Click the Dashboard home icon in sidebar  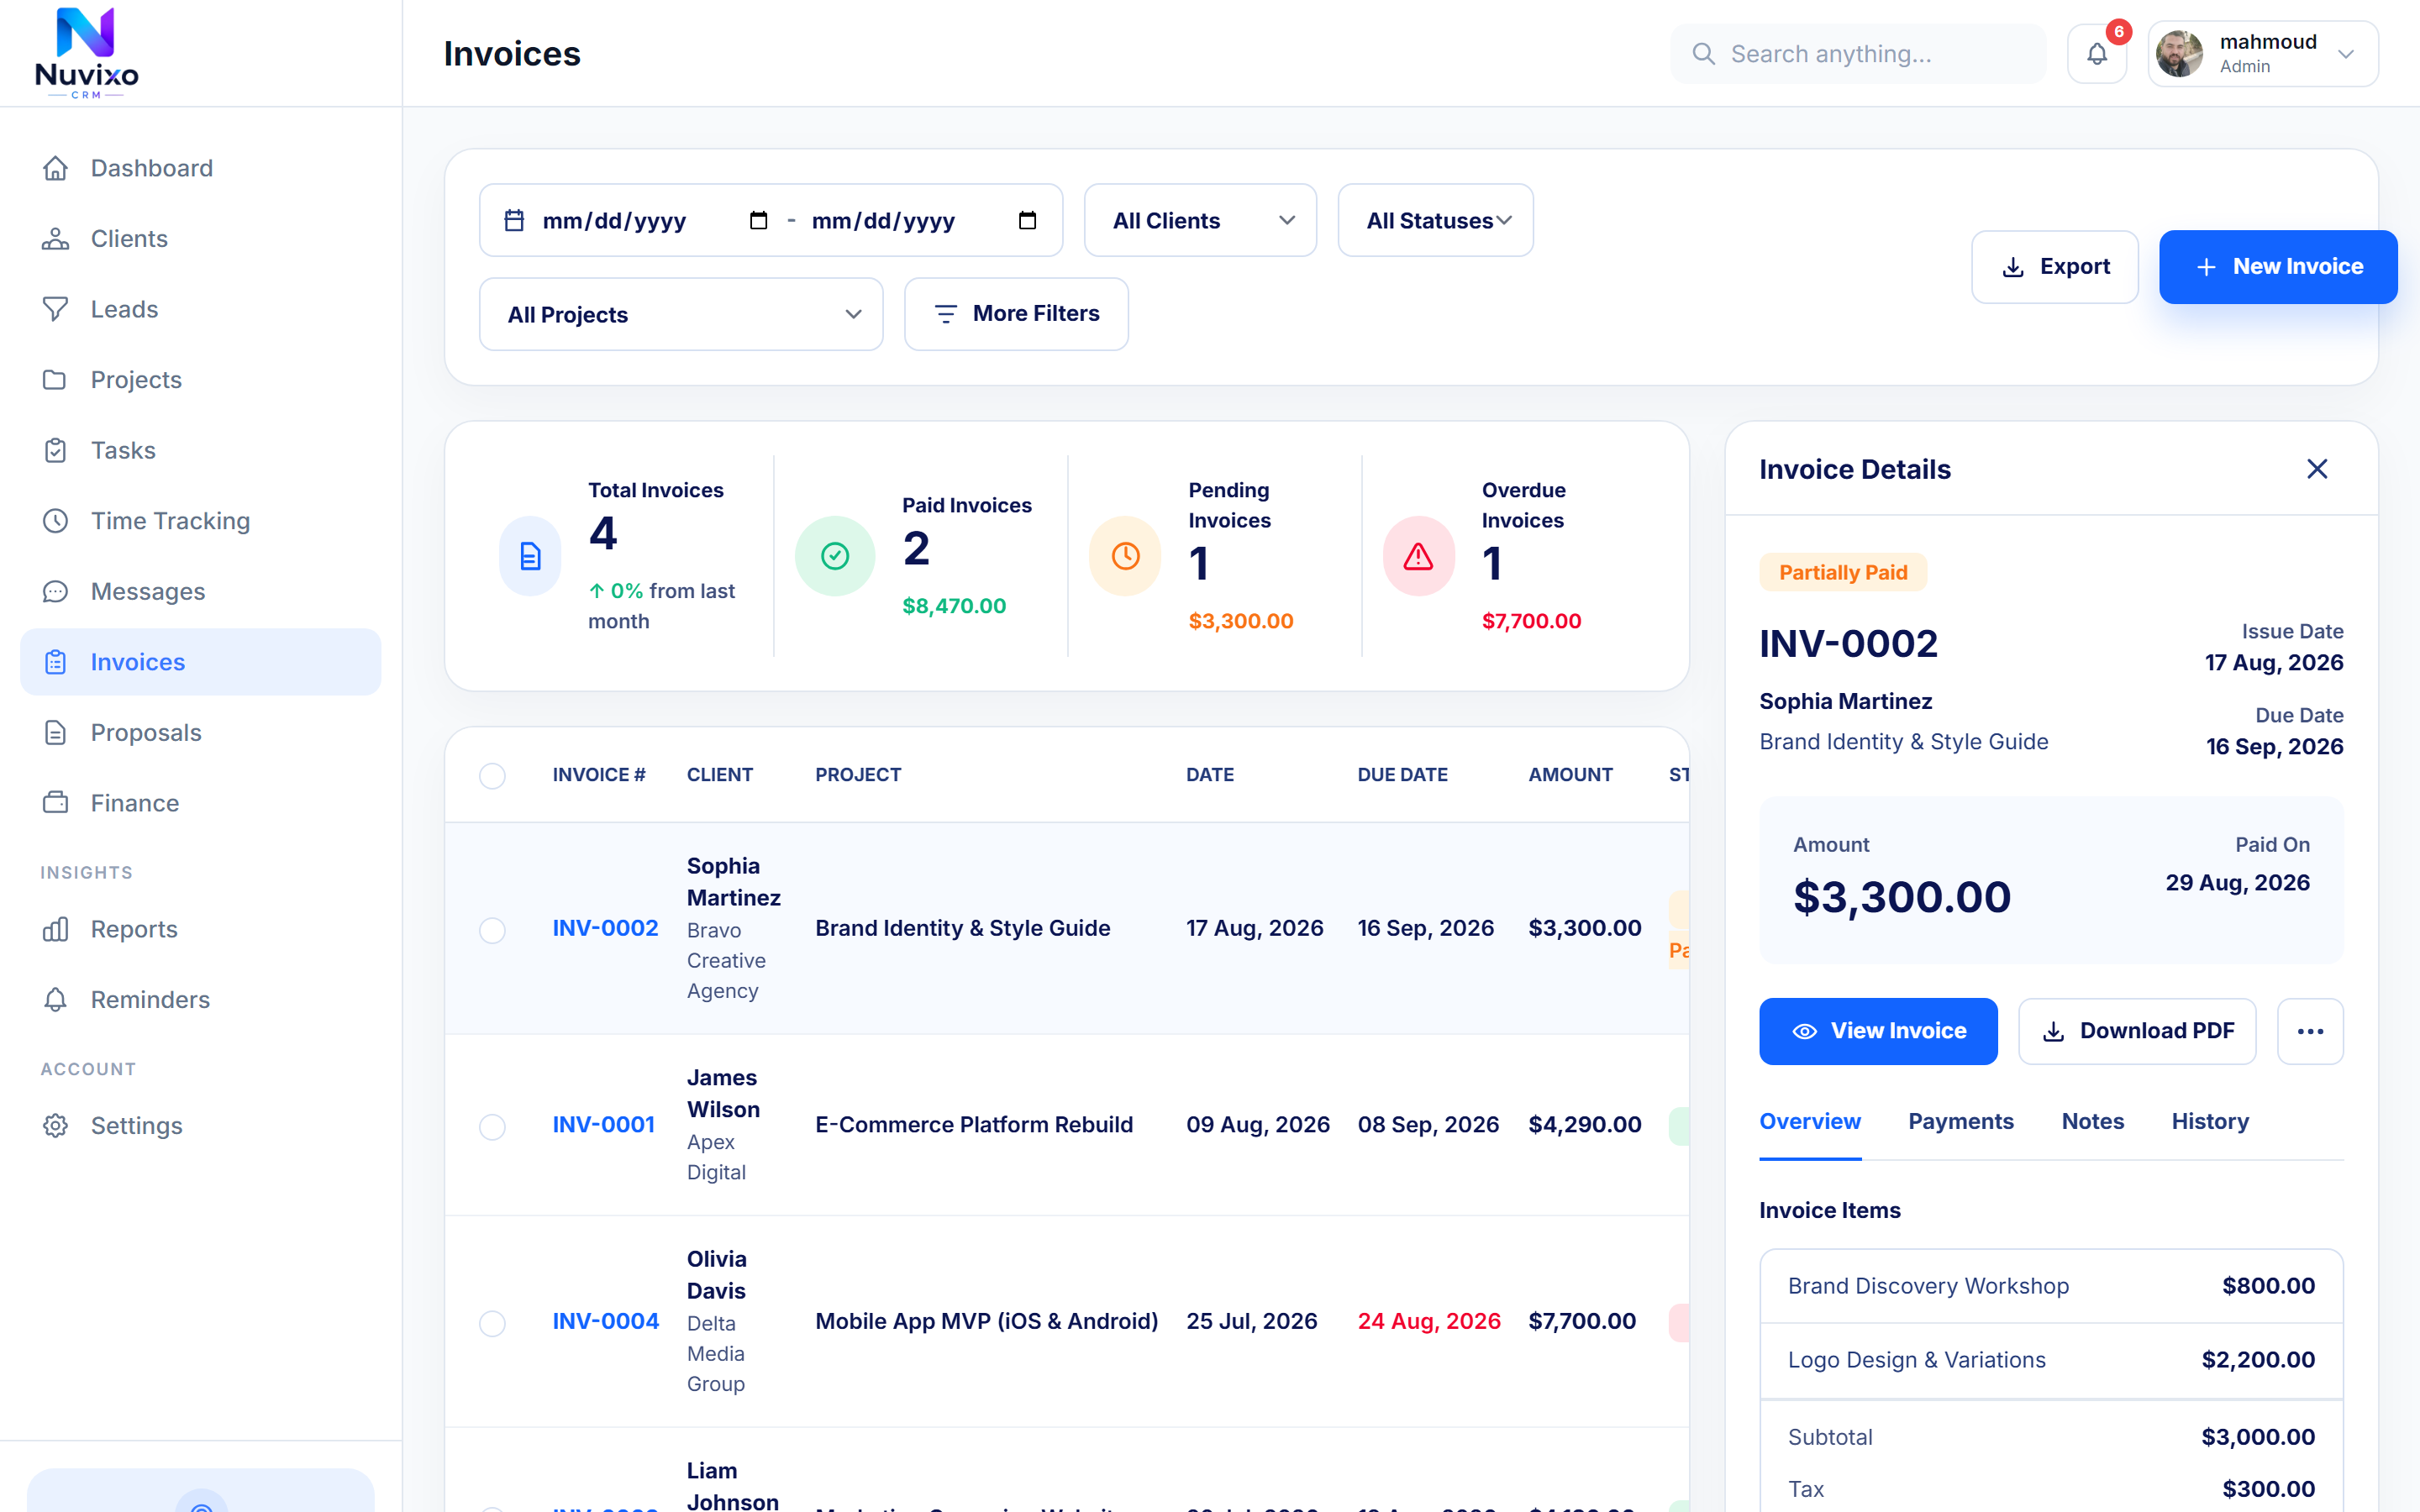56,168
